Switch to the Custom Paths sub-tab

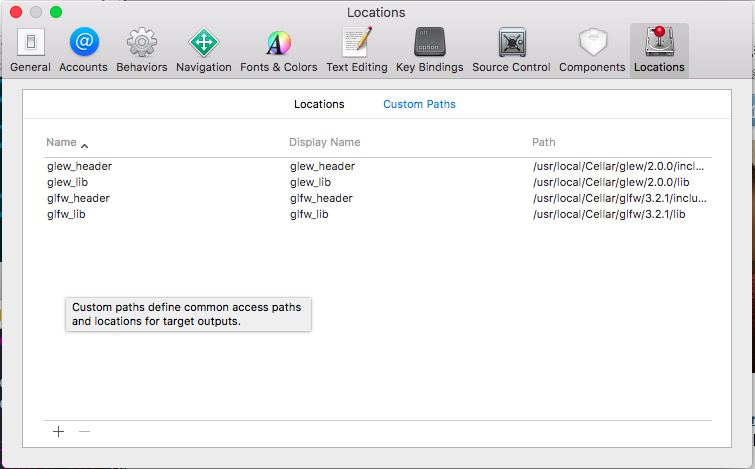pos(419,104)
